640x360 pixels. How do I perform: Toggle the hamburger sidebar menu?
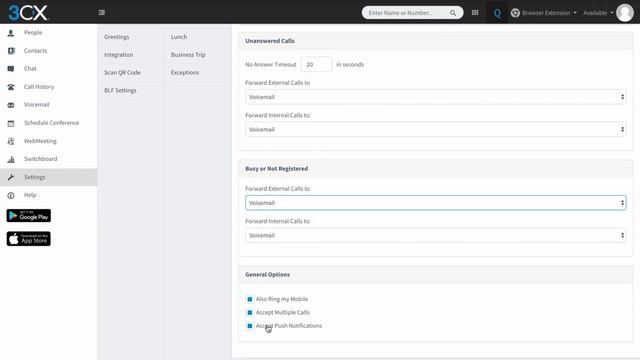(102, 13)
